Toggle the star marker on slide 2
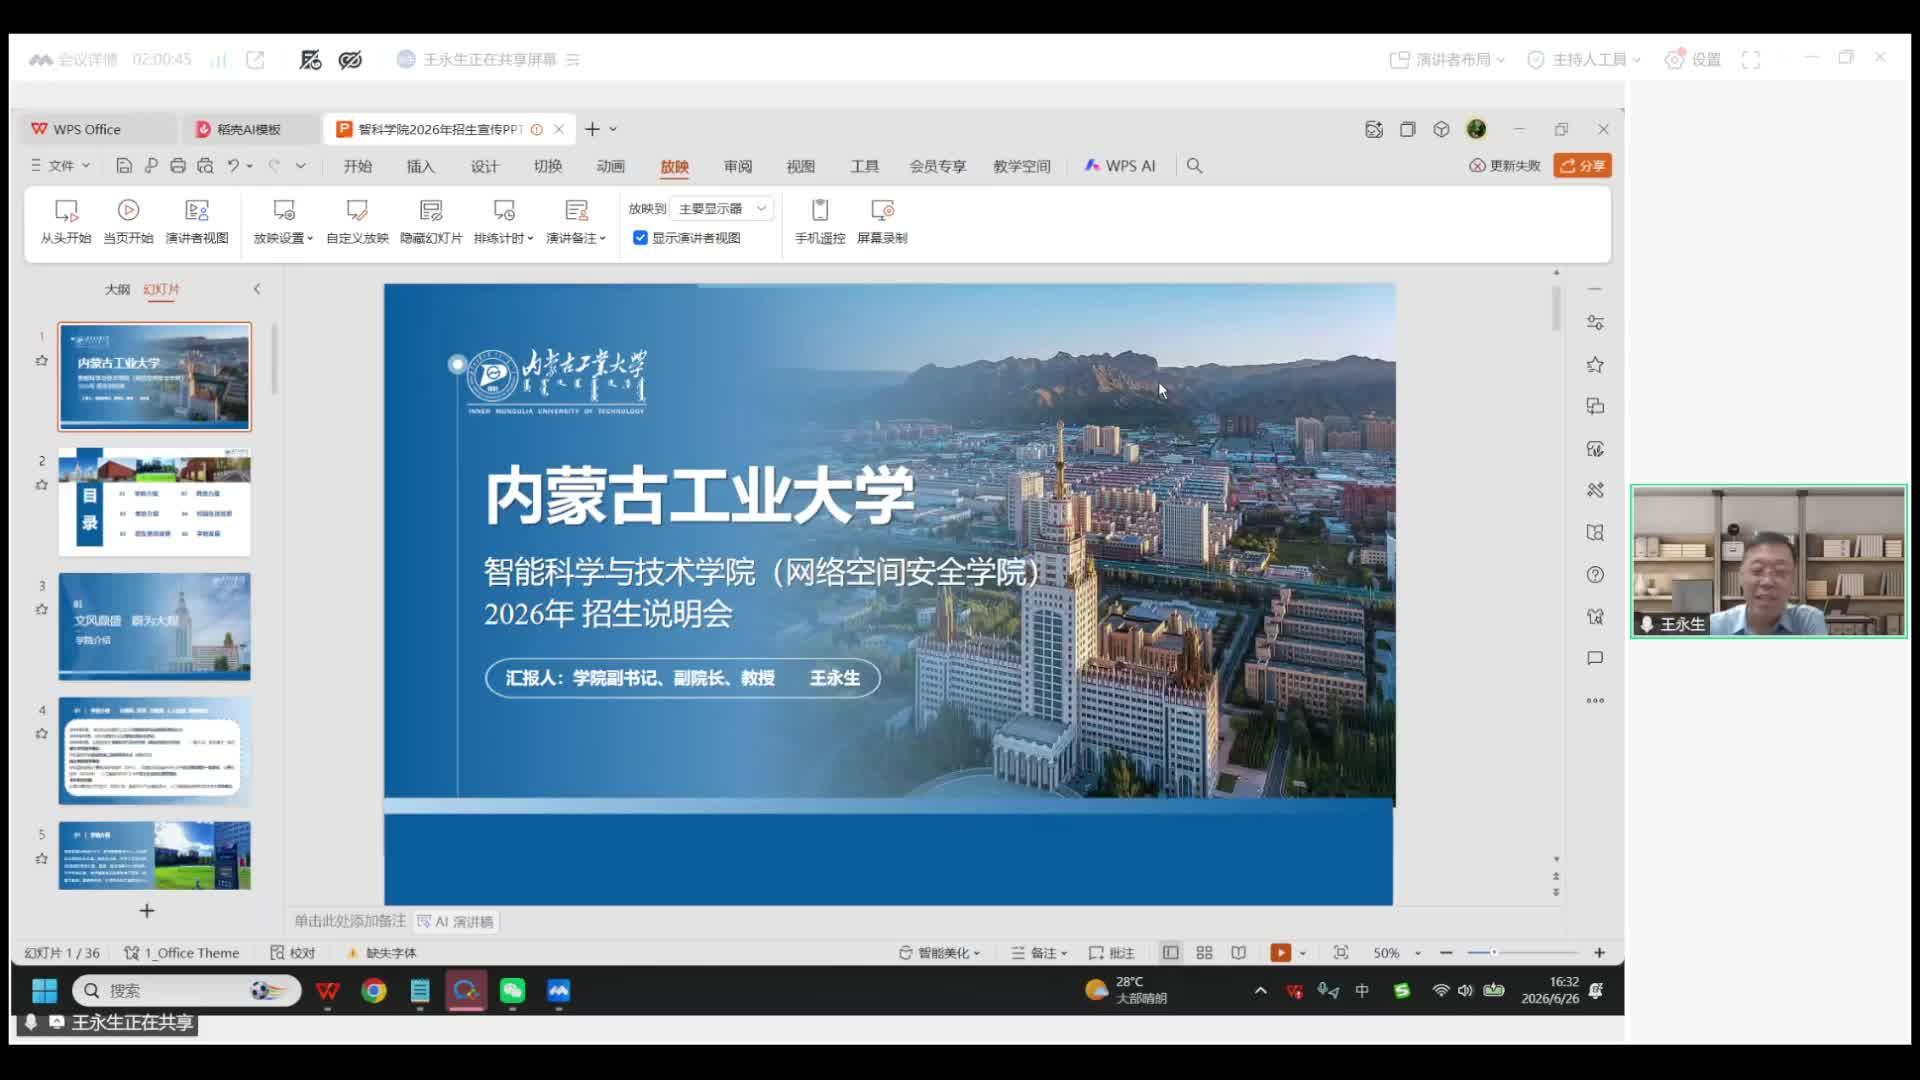 (41, 485)
